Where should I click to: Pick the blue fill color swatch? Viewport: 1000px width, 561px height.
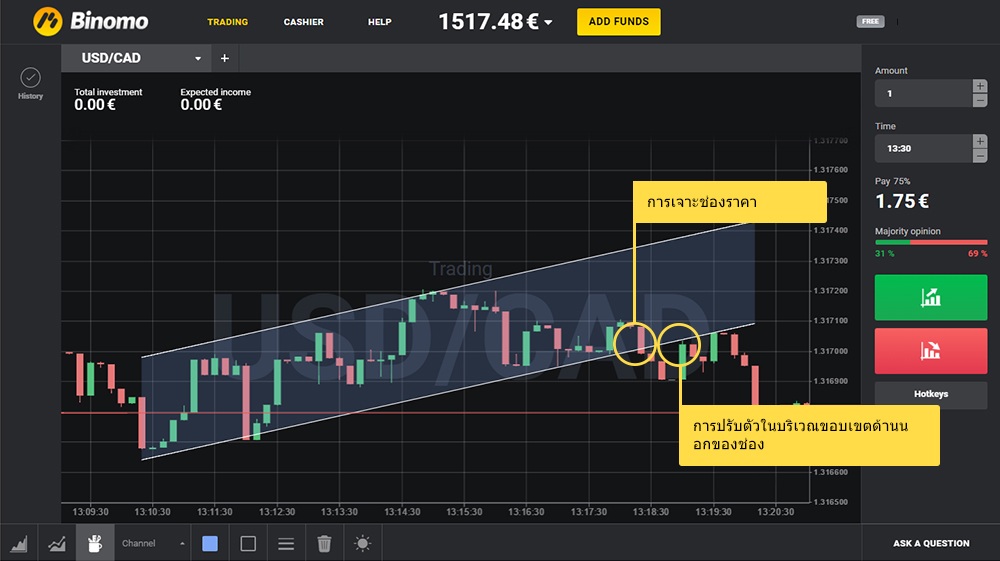(210, 543)
